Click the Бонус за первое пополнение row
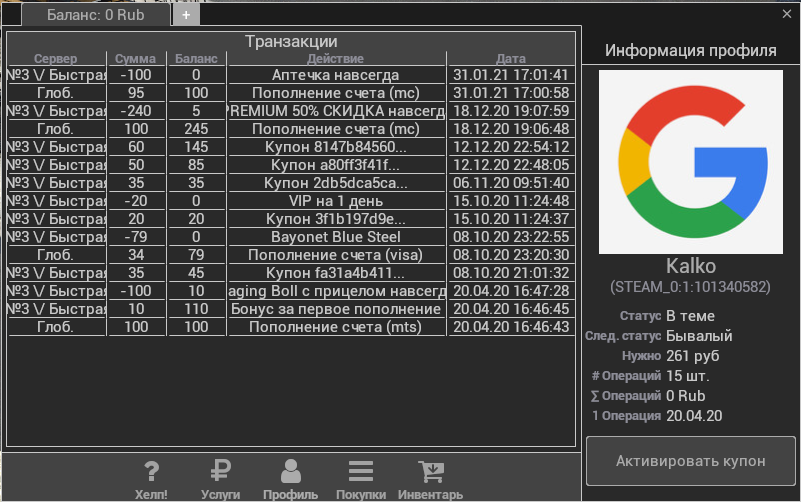 [336, 309]
